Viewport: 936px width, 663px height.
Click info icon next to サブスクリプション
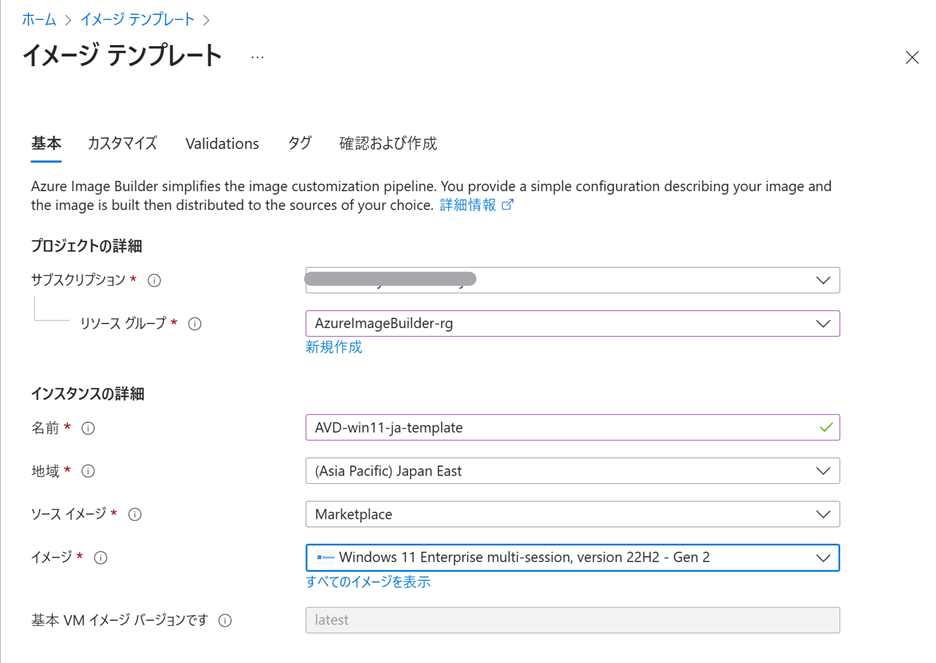click(154, 281)
